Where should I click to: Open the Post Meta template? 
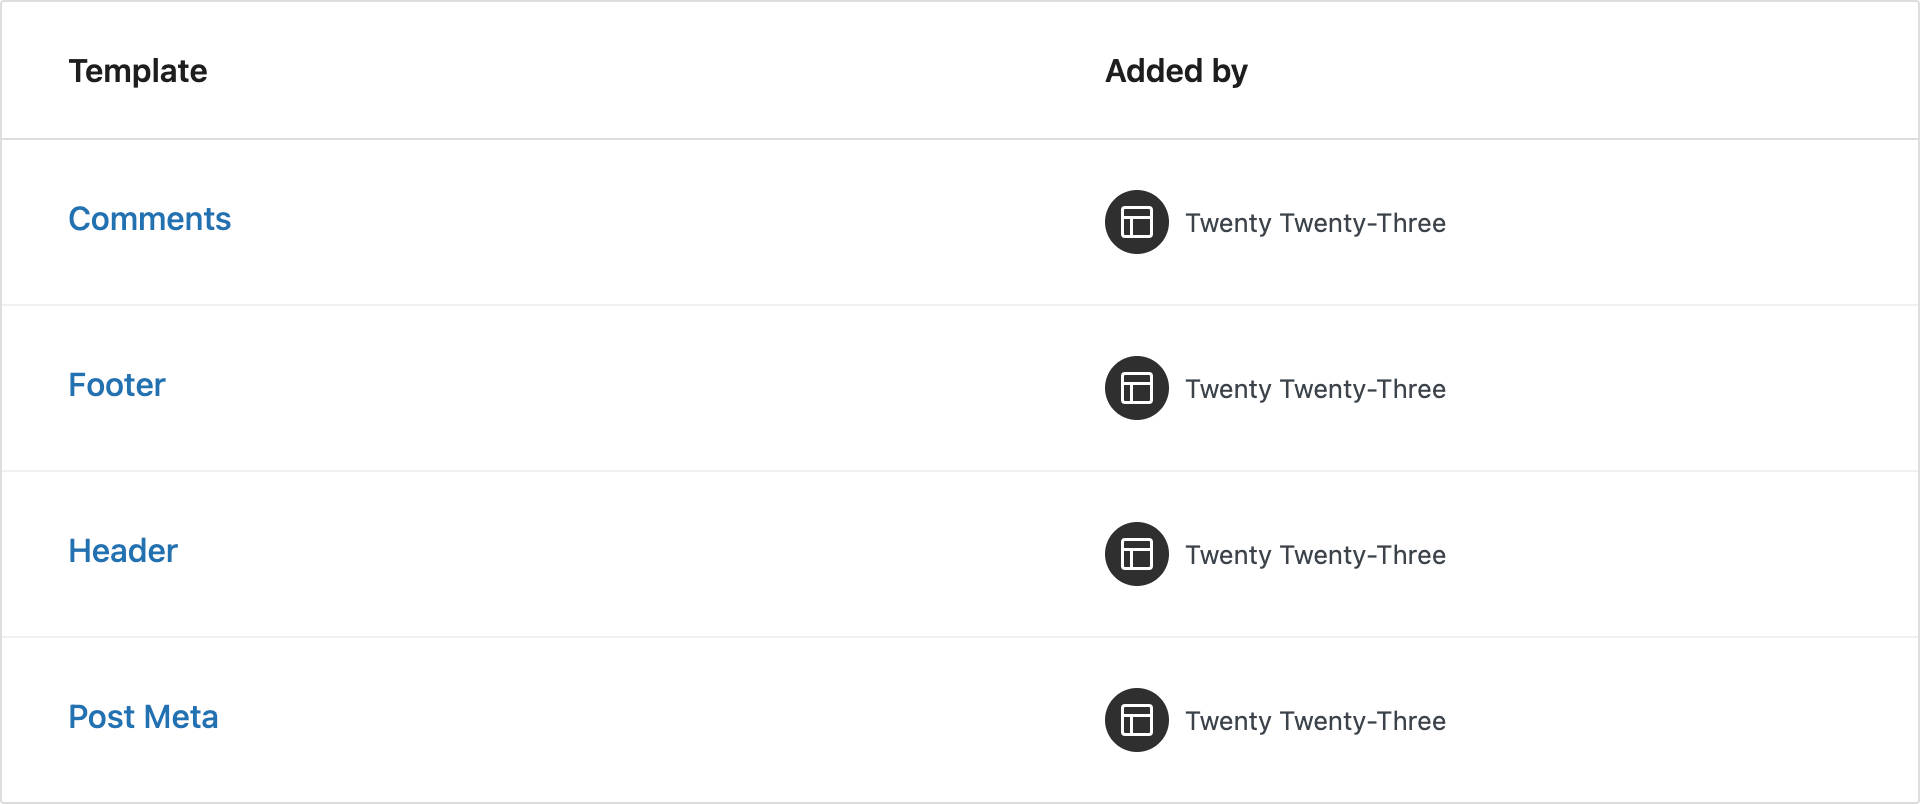point(143,717)
